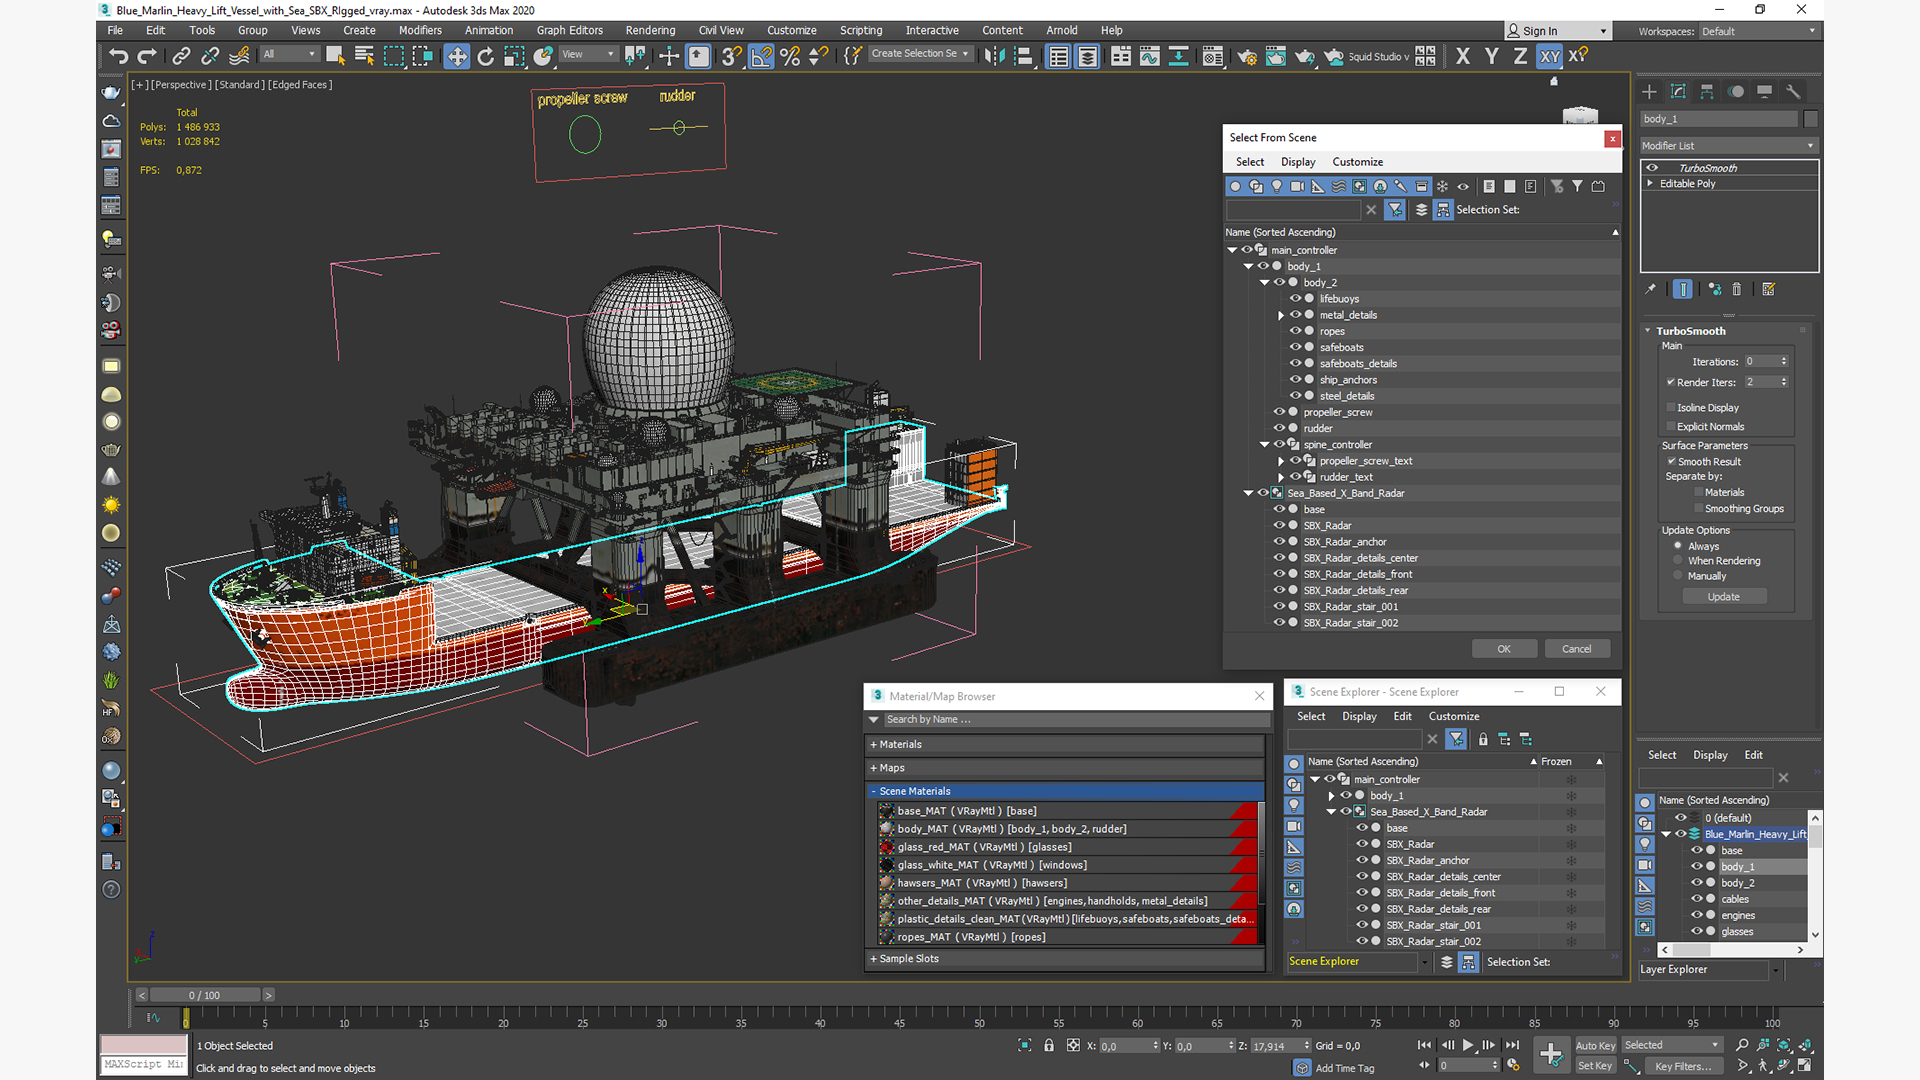Check Separate by Materials option

point(1698,492)
